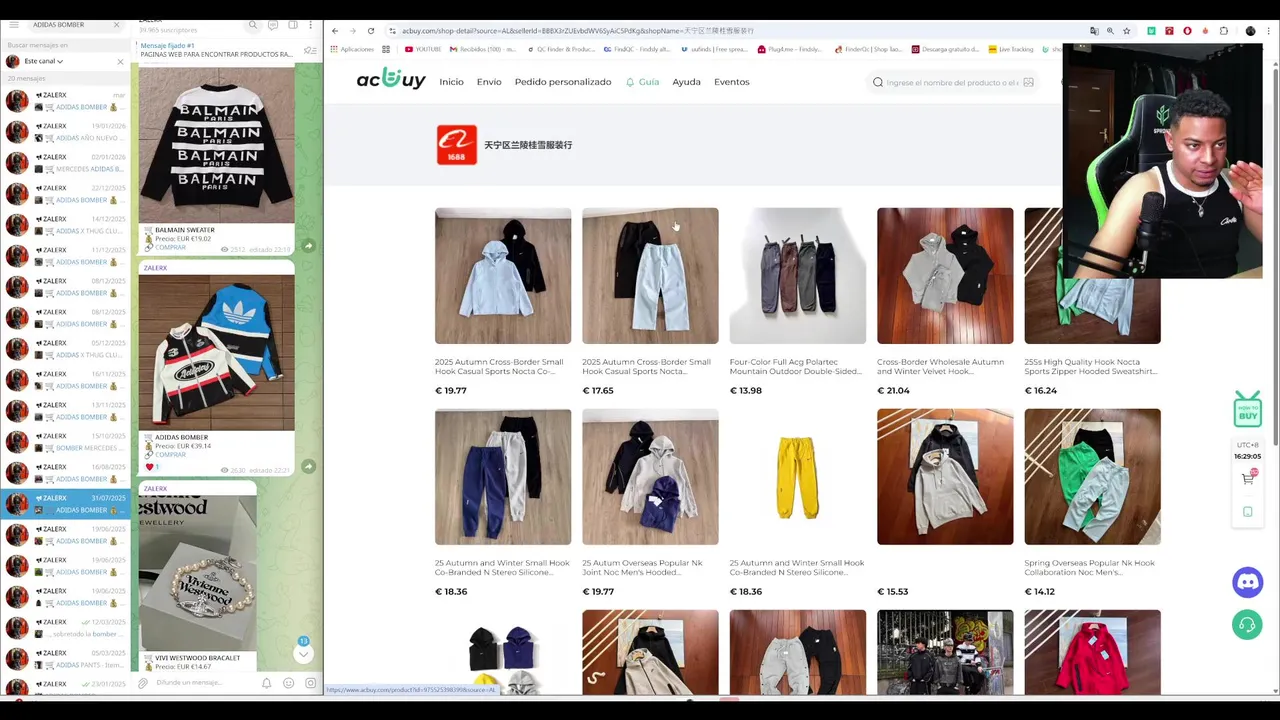
Task: Select the highlighted ZALERX result from 31/07/2025
Action: (x=65, y=504)
